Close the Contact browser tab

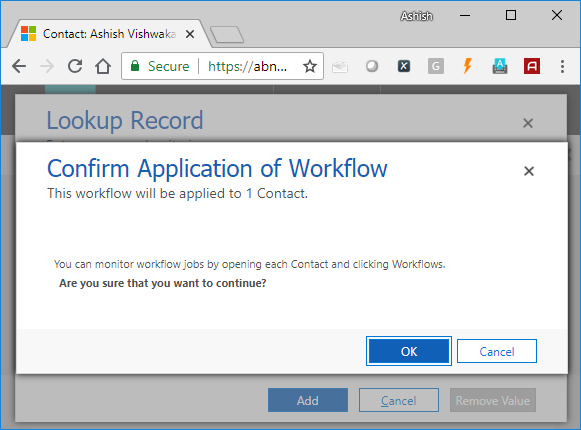click(190, 34)
